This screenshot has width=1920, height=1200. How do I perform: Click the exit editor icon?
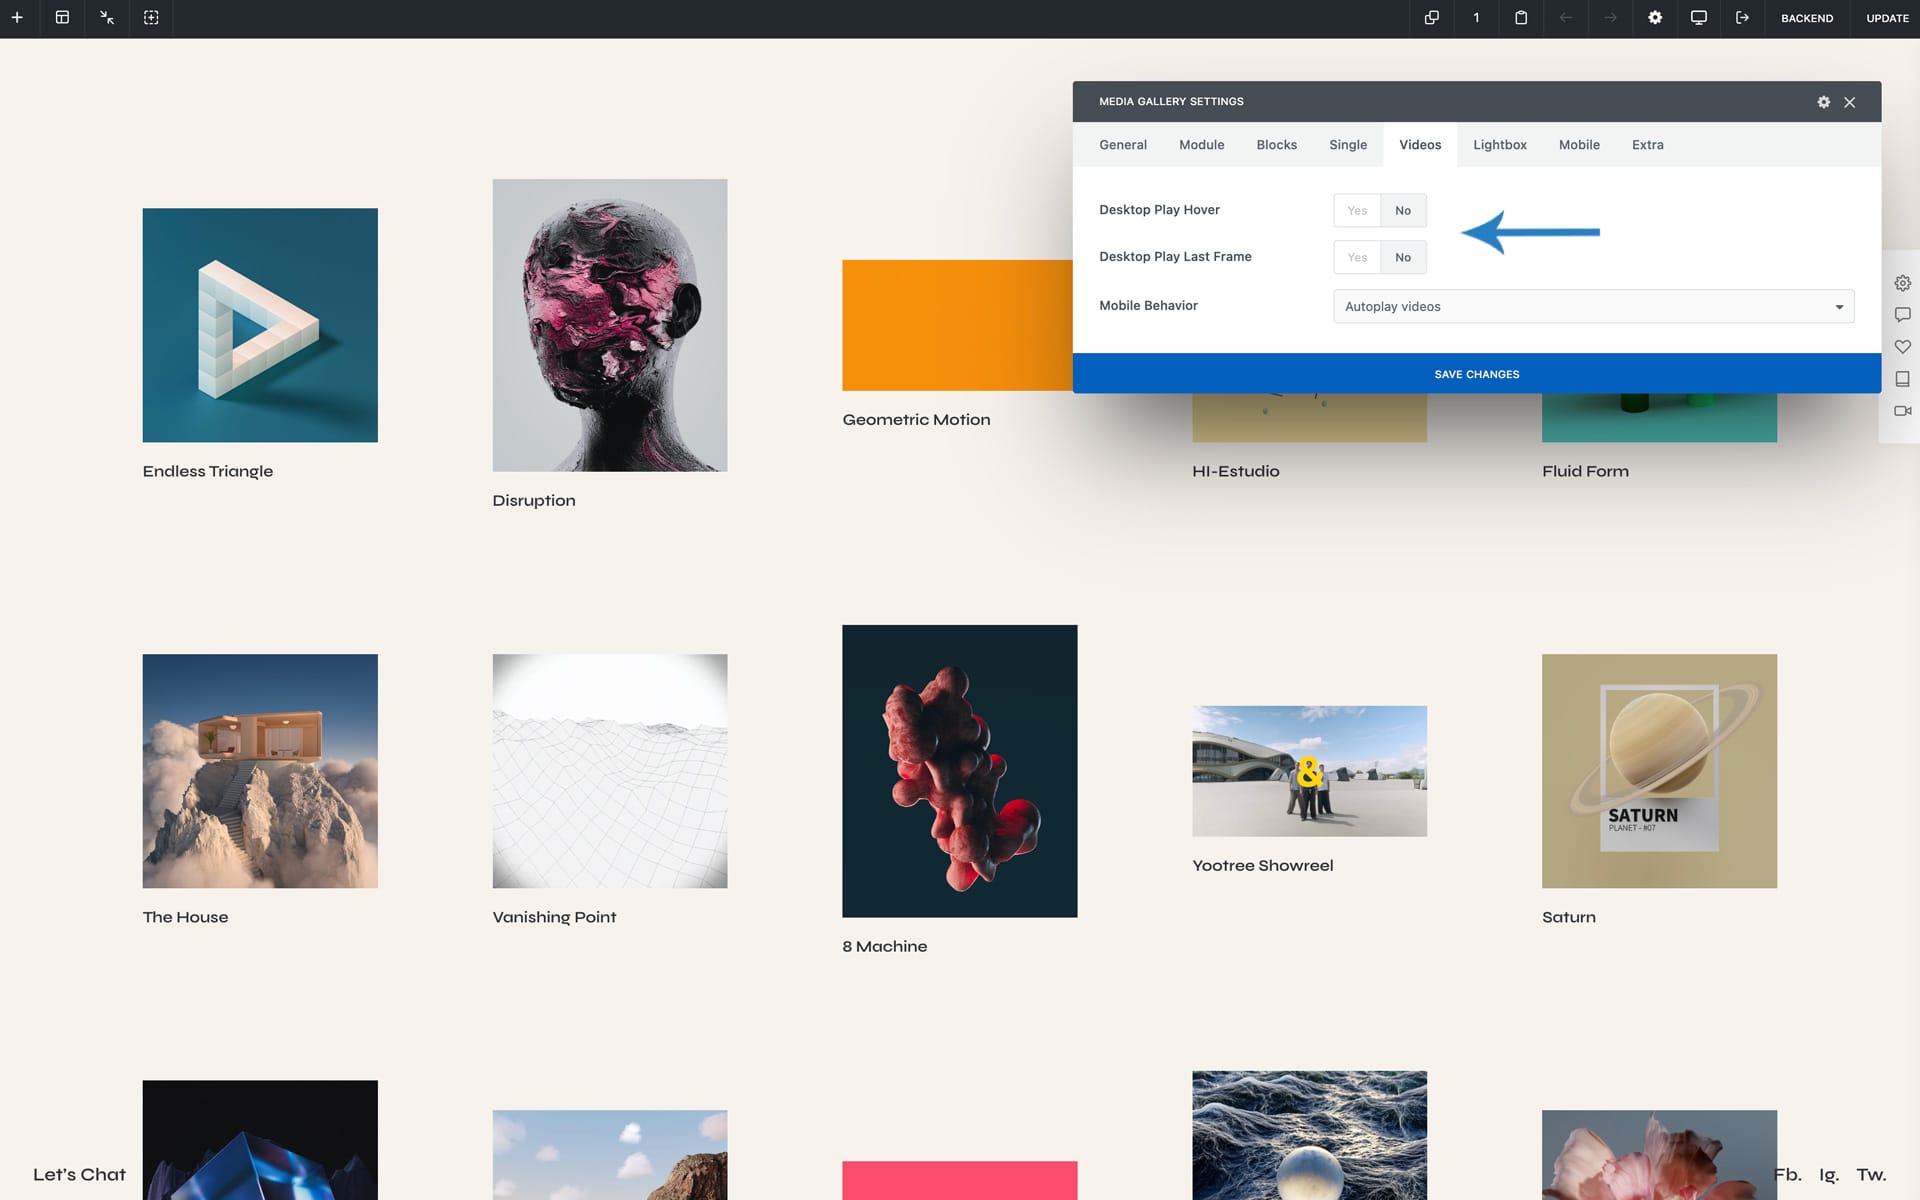coord(1742,18)
